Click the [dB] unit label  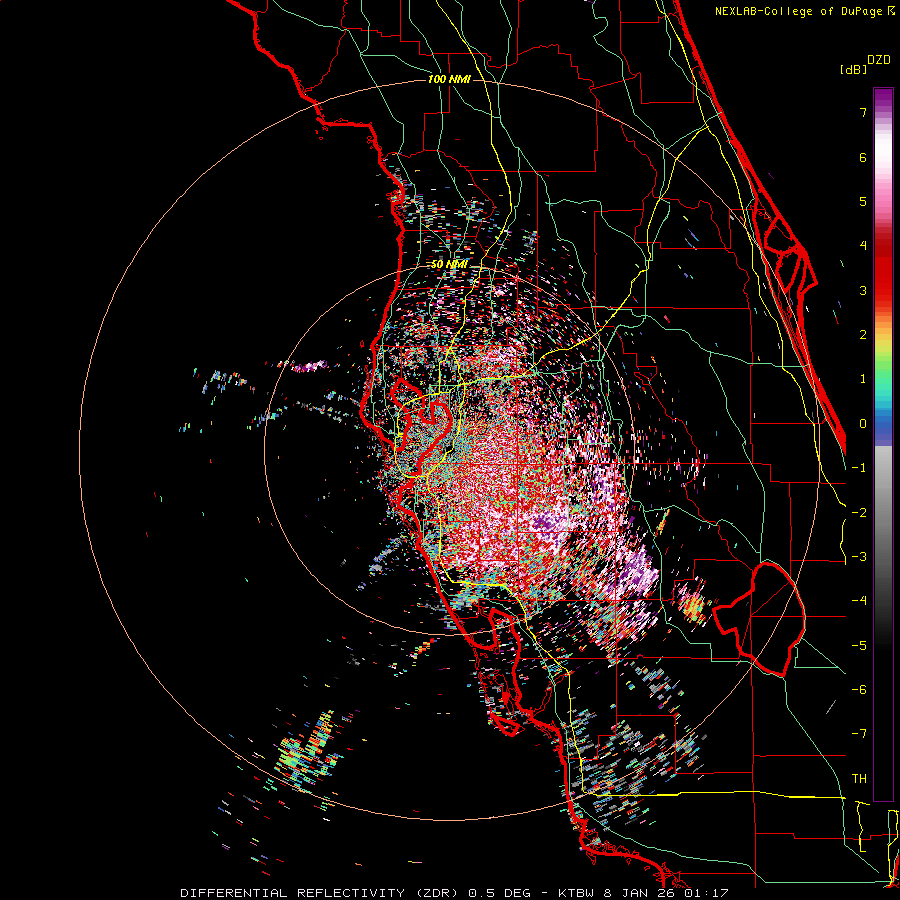(x=853, y=69)
